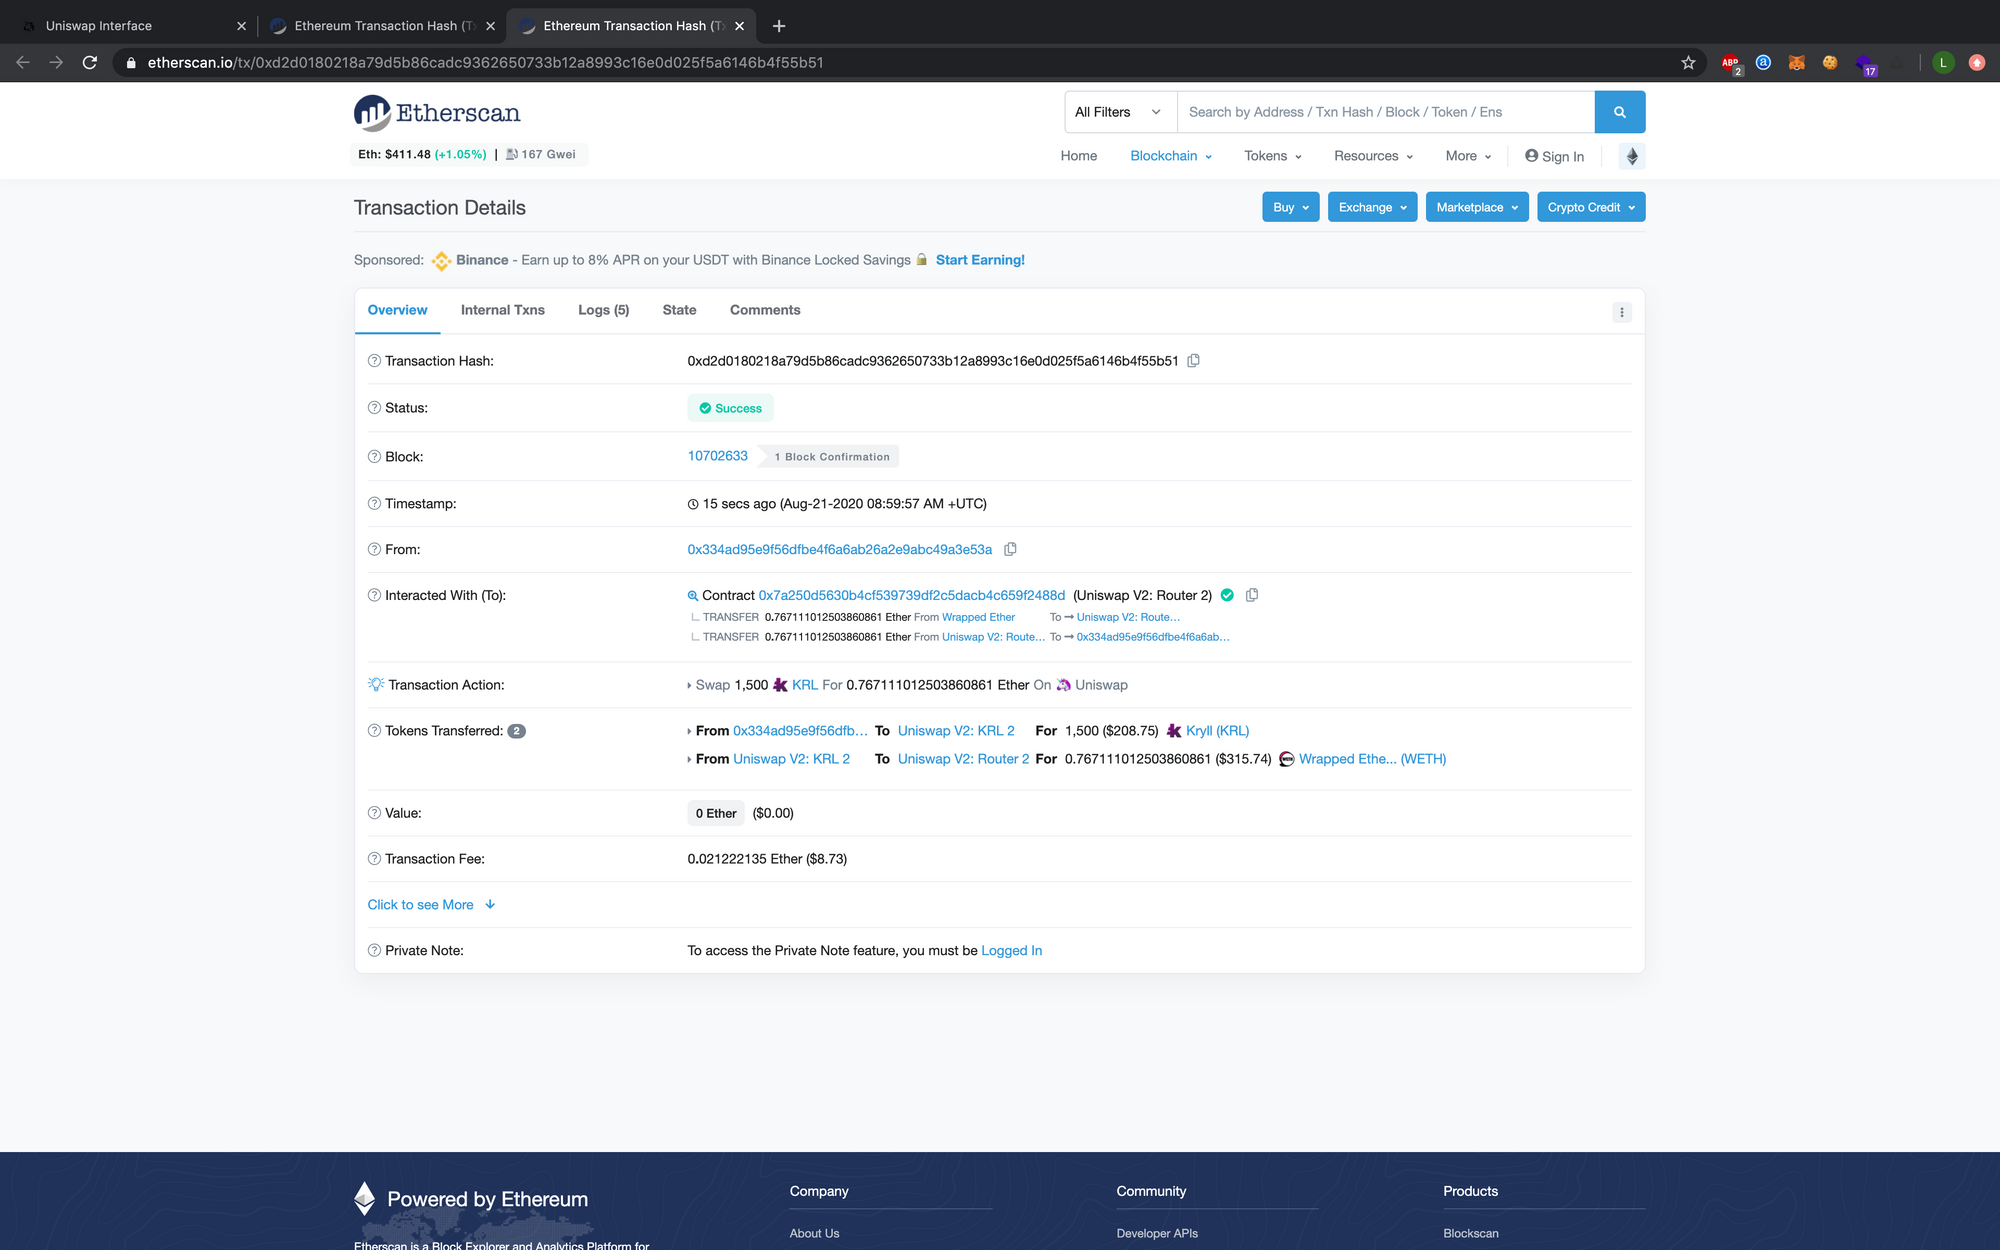The height and width of the screenshot is (1250, 2000).
Task: Open the Exchange dropdown button
Action: [1372, 207]
